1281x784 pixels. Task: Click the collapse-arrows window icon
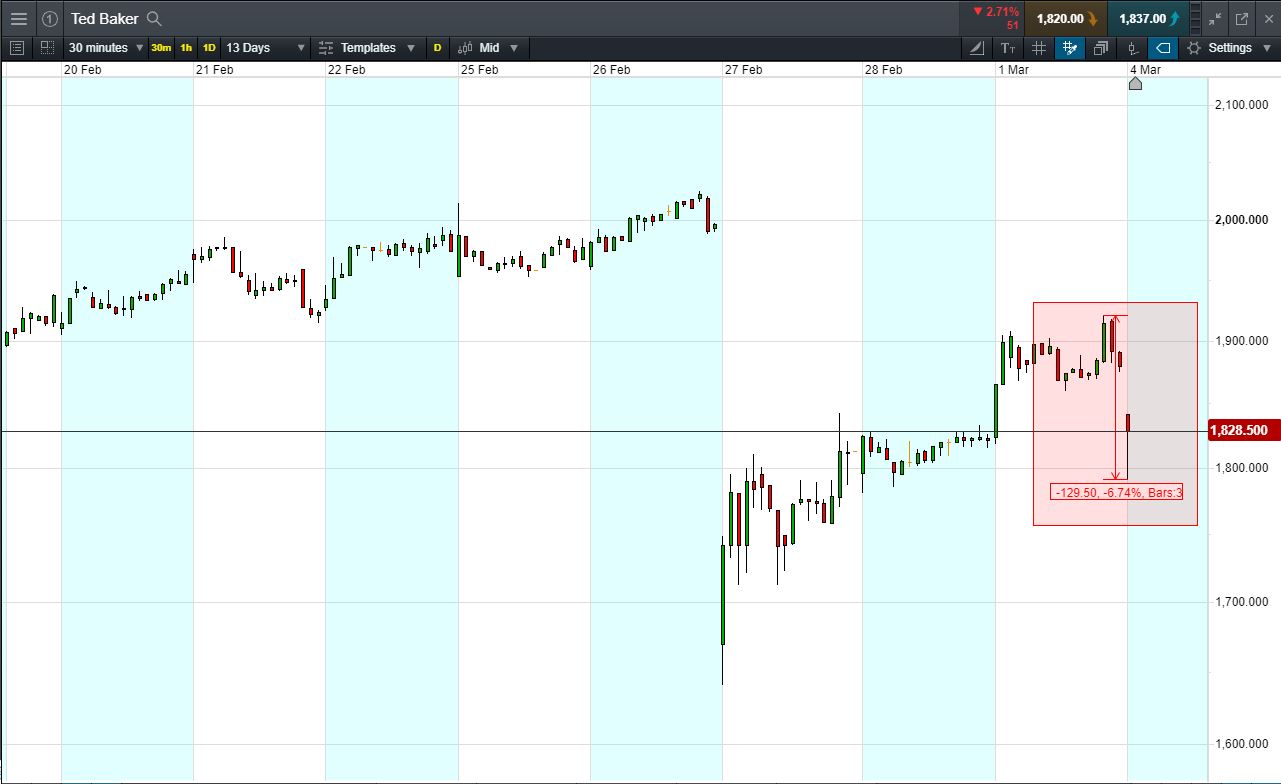click(x=1215, y=18)
